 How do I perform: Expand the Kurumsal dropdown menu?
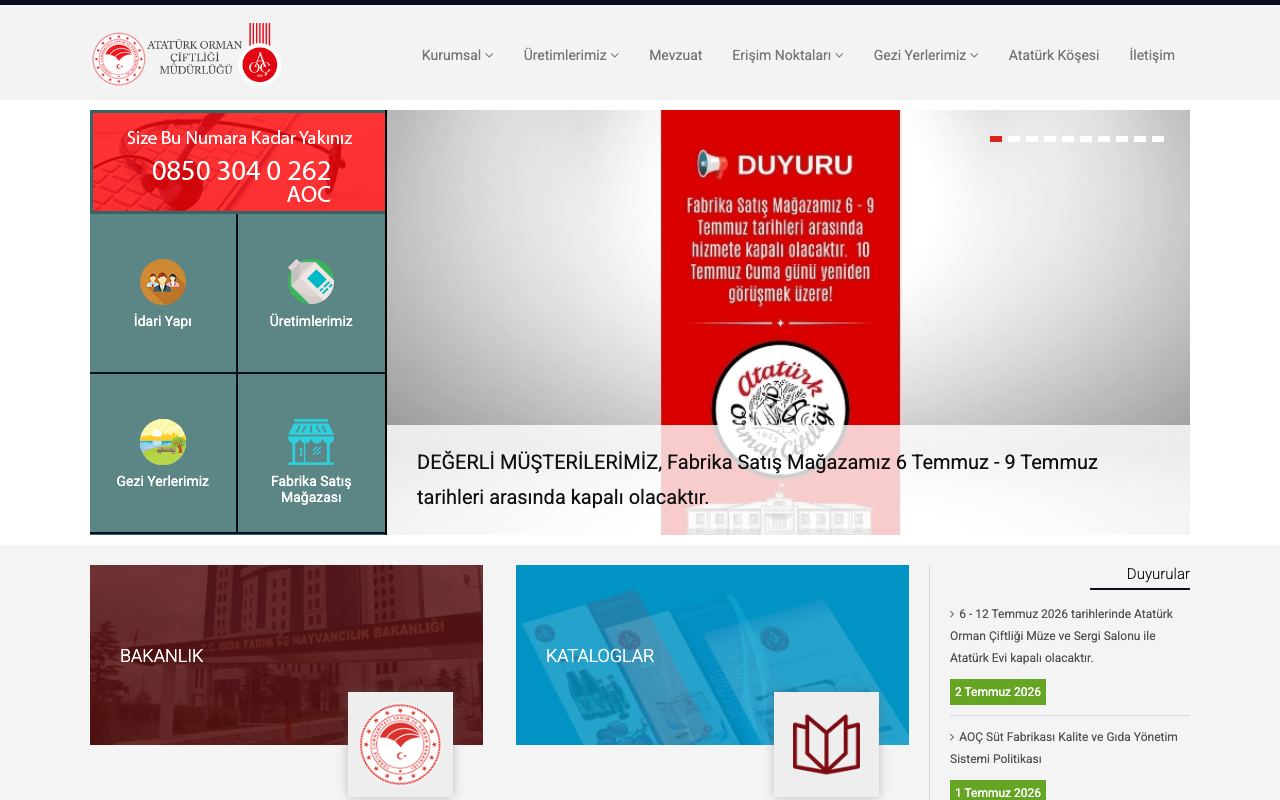coord(457,55)
